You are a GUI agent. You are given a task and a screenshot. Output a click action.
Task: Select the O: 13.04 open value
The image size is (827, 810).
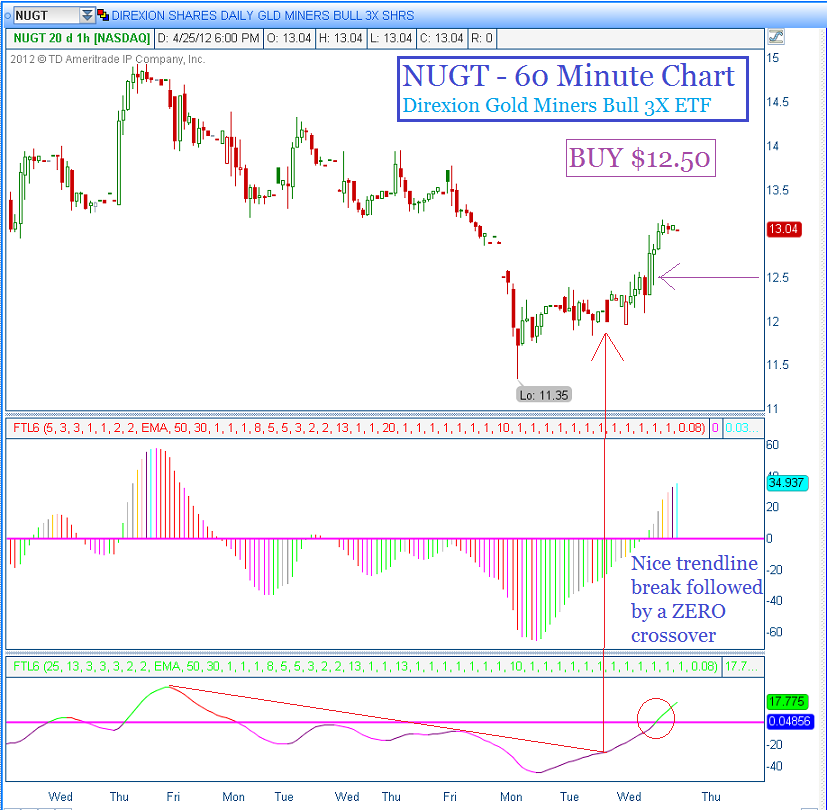[x=289, y=38]
